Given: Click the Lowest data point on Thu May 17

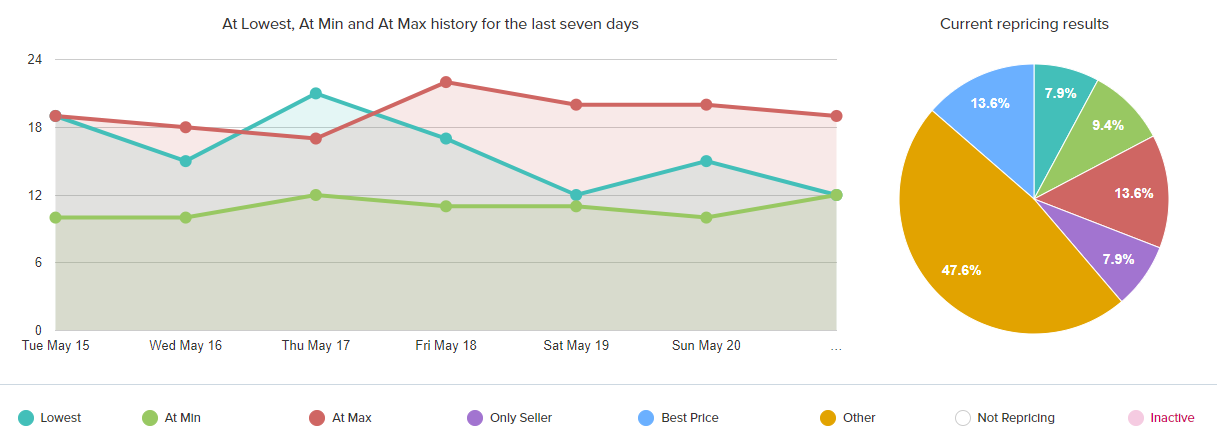Looking at the screenshot, I should [316, 93].
